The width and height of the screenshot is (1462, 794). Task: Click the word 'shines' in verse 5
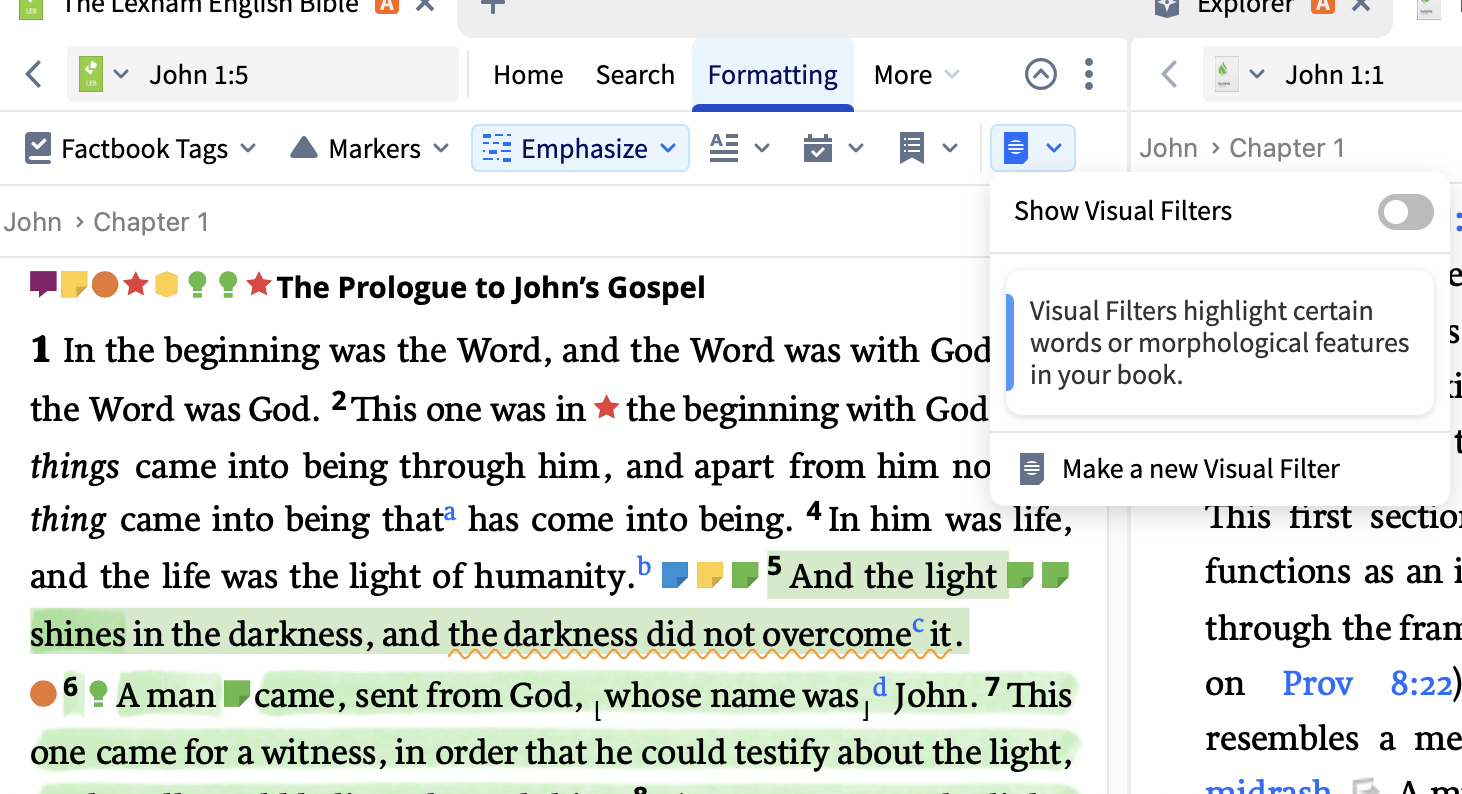click(x=78, y=634)
